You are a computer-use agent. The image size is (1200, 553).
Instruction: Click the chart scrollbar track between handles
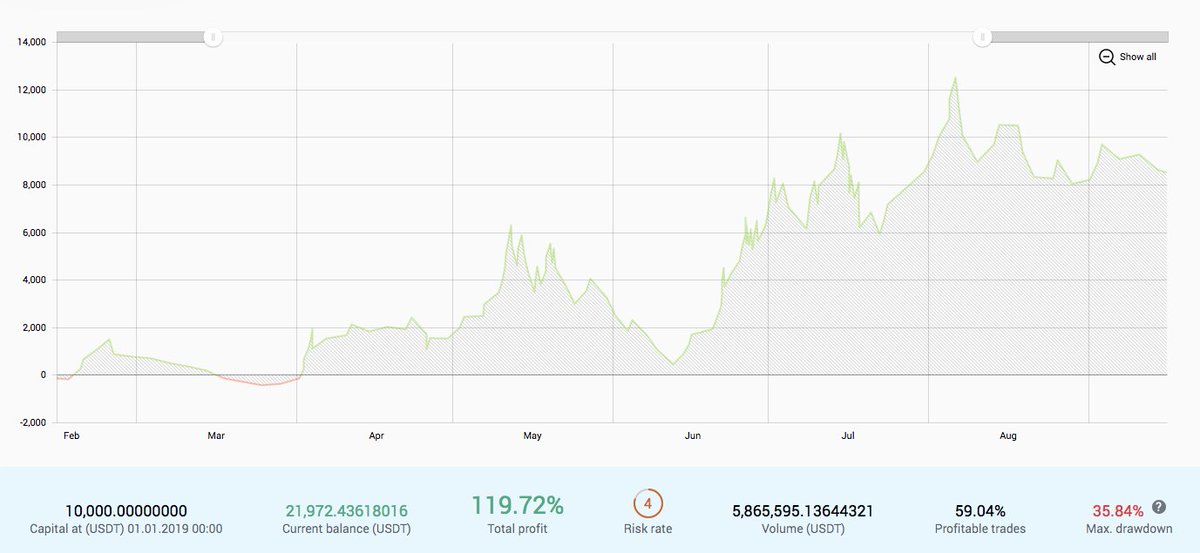click(597, 37)
